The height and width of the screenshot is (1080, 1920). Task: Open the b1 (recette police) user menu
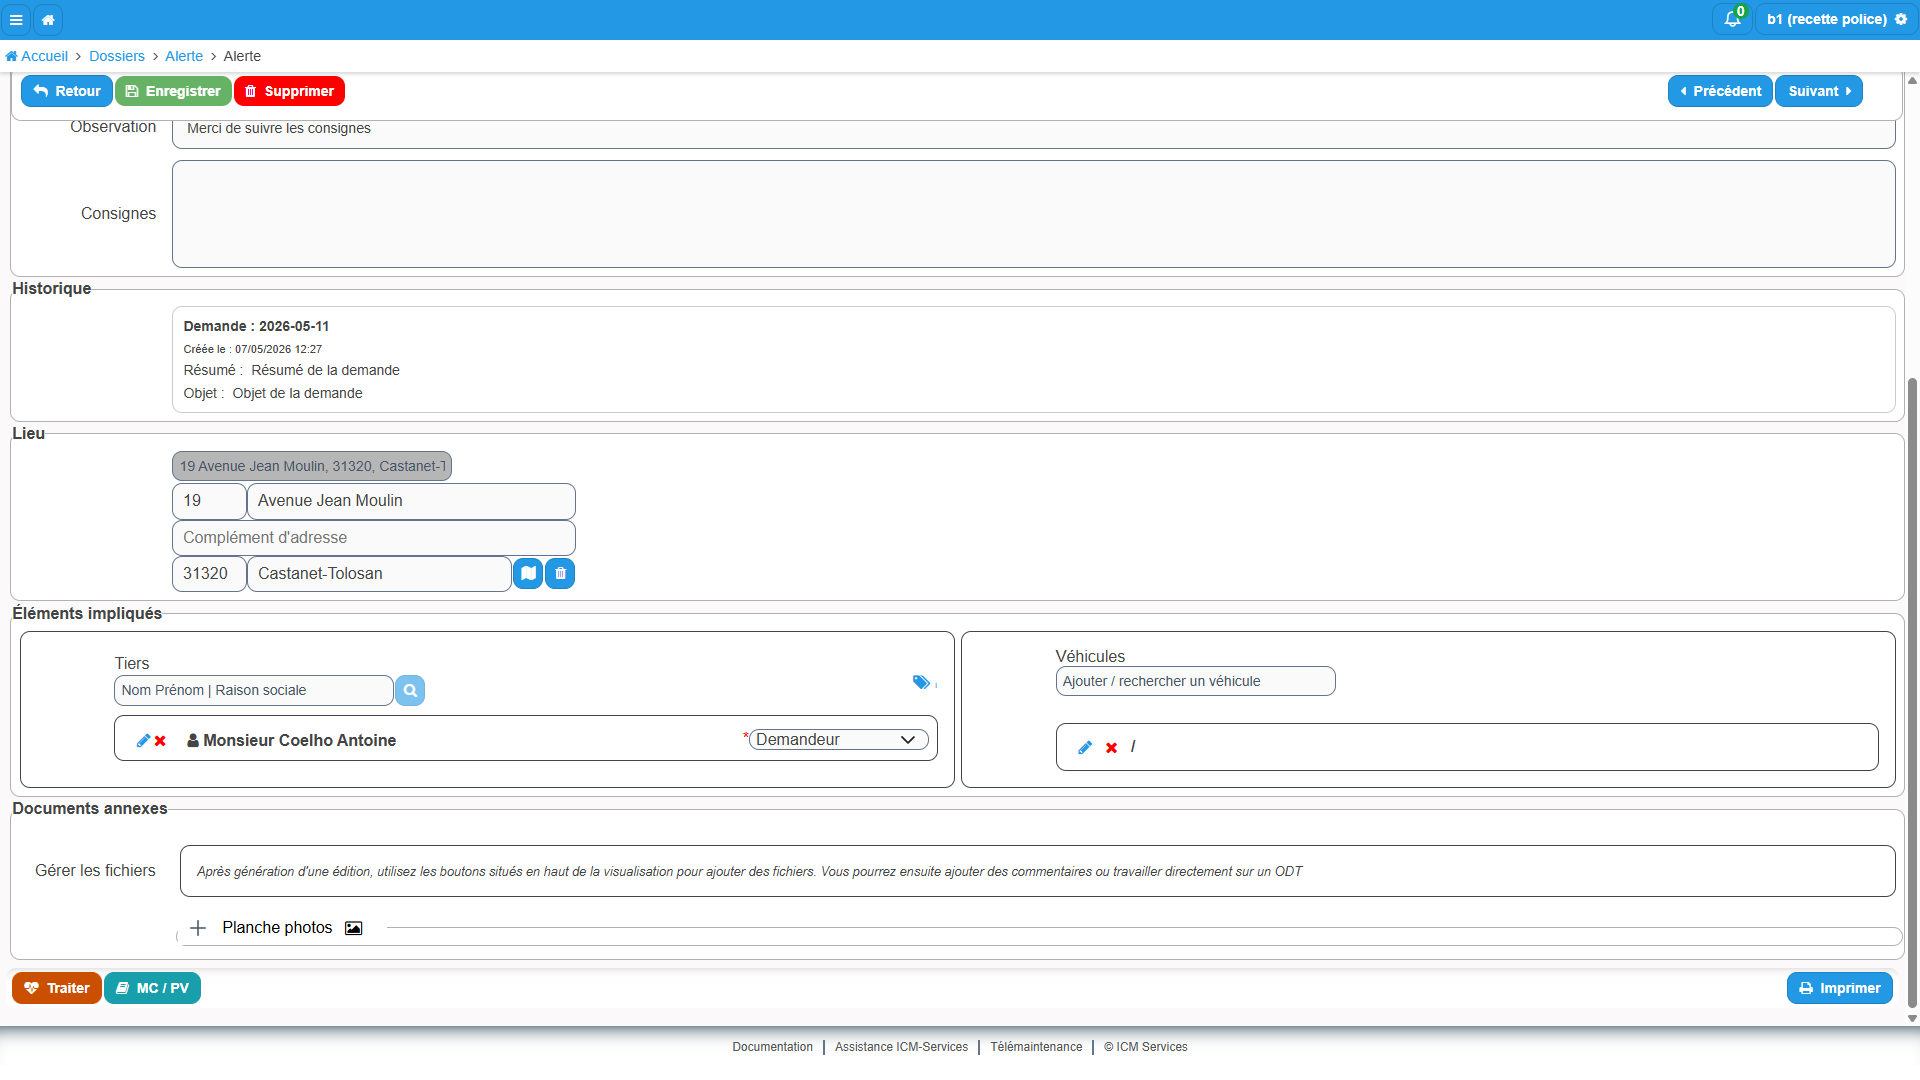tap(1836, 19)
